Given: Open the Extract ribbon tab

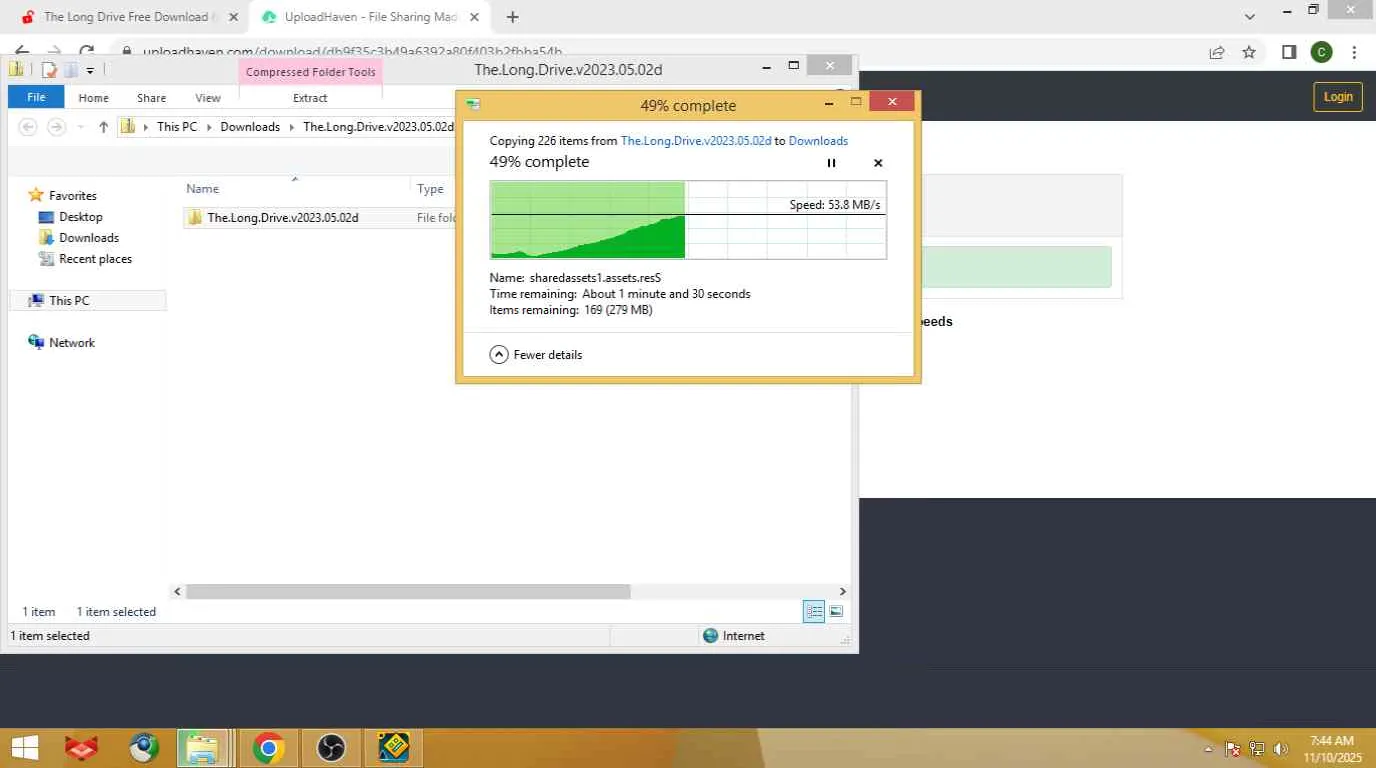Looking at the screenshot, I should tap(310, 98).
